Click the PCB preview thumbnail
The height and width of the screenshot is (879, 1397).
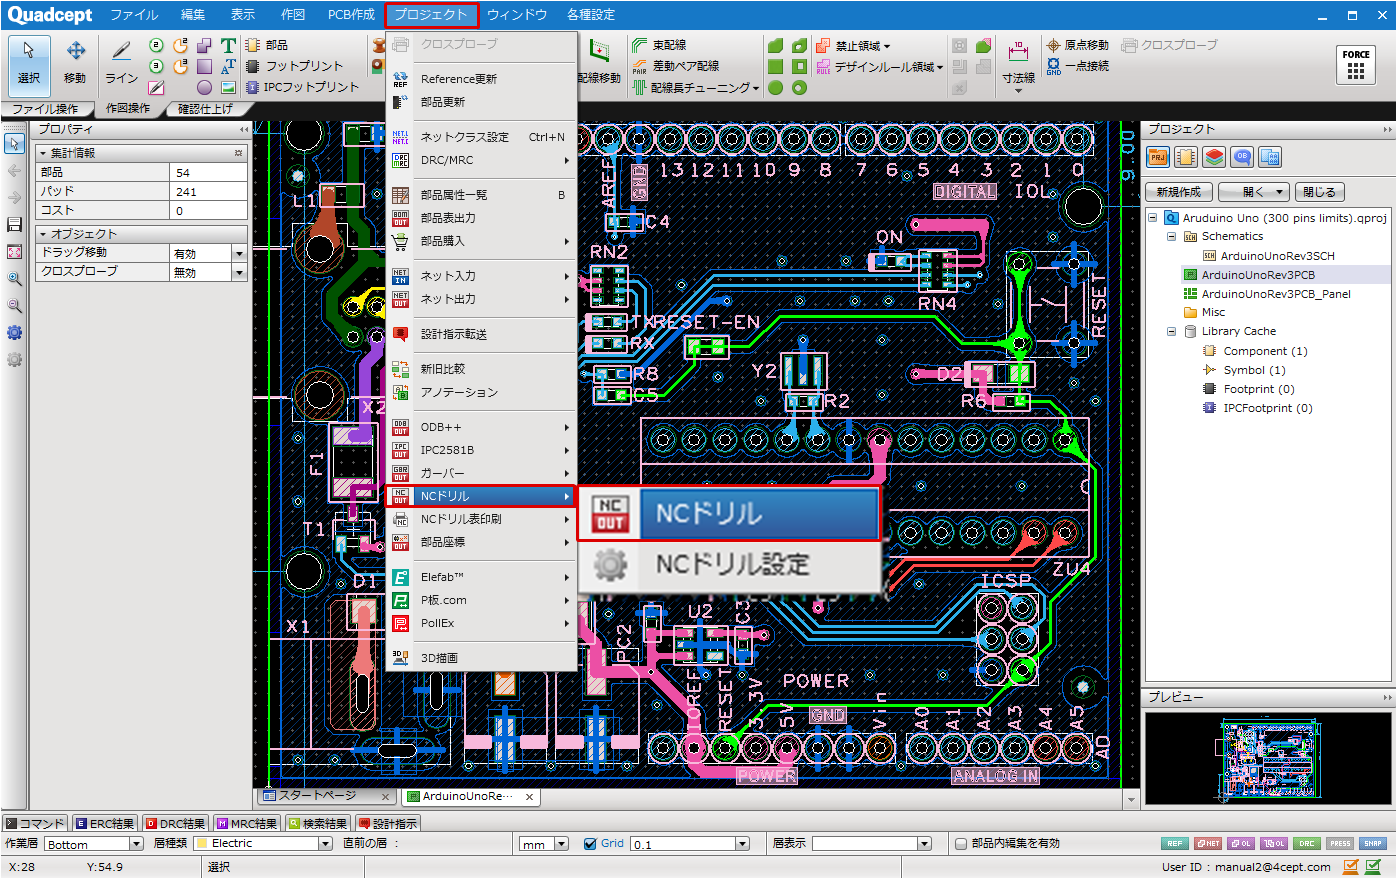coord(1268,758)
